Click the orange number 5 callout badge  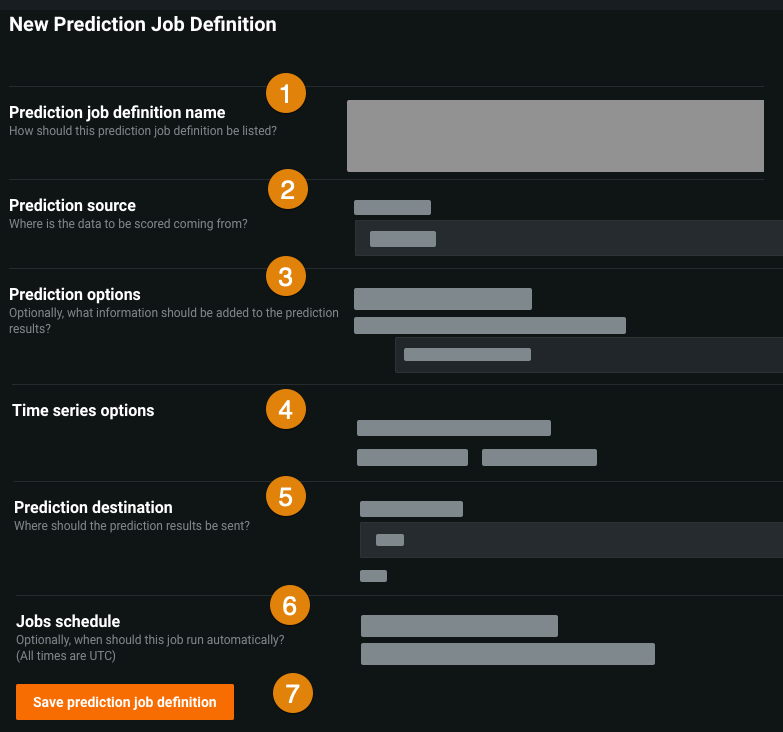click(x=286, y=496)
